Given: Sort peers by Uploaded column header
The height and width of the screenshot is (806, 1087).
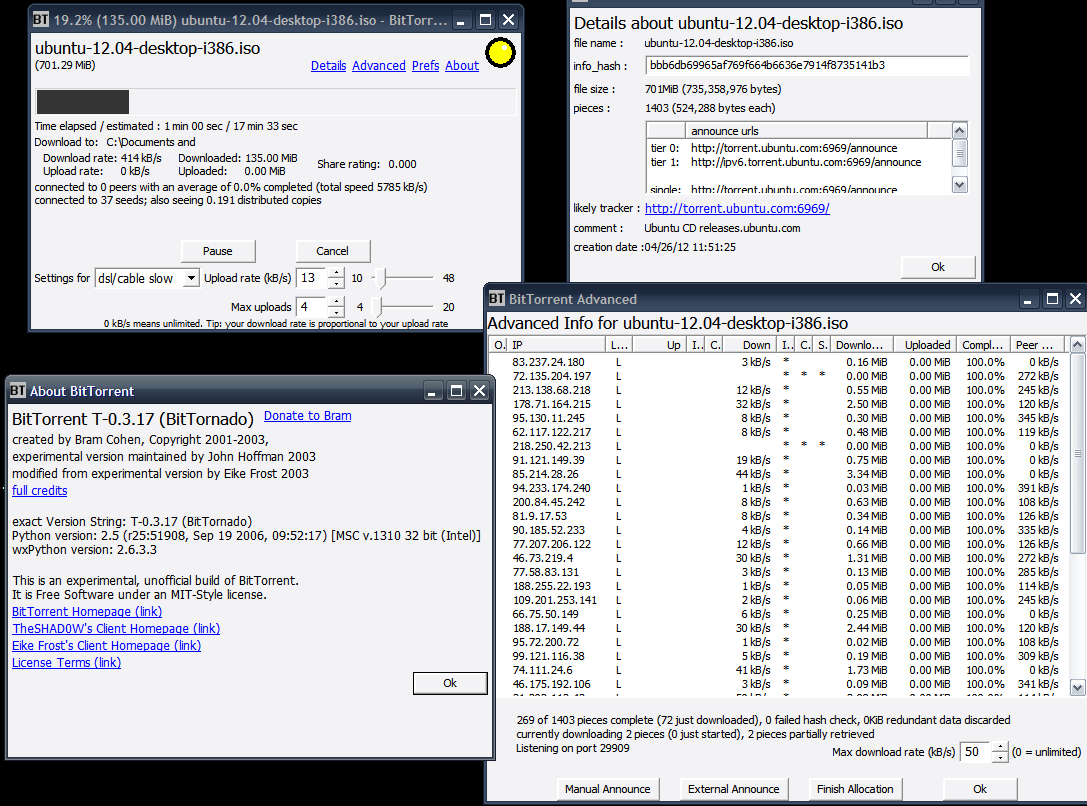Looking at the screenshot, I should [x=925, y=344].
